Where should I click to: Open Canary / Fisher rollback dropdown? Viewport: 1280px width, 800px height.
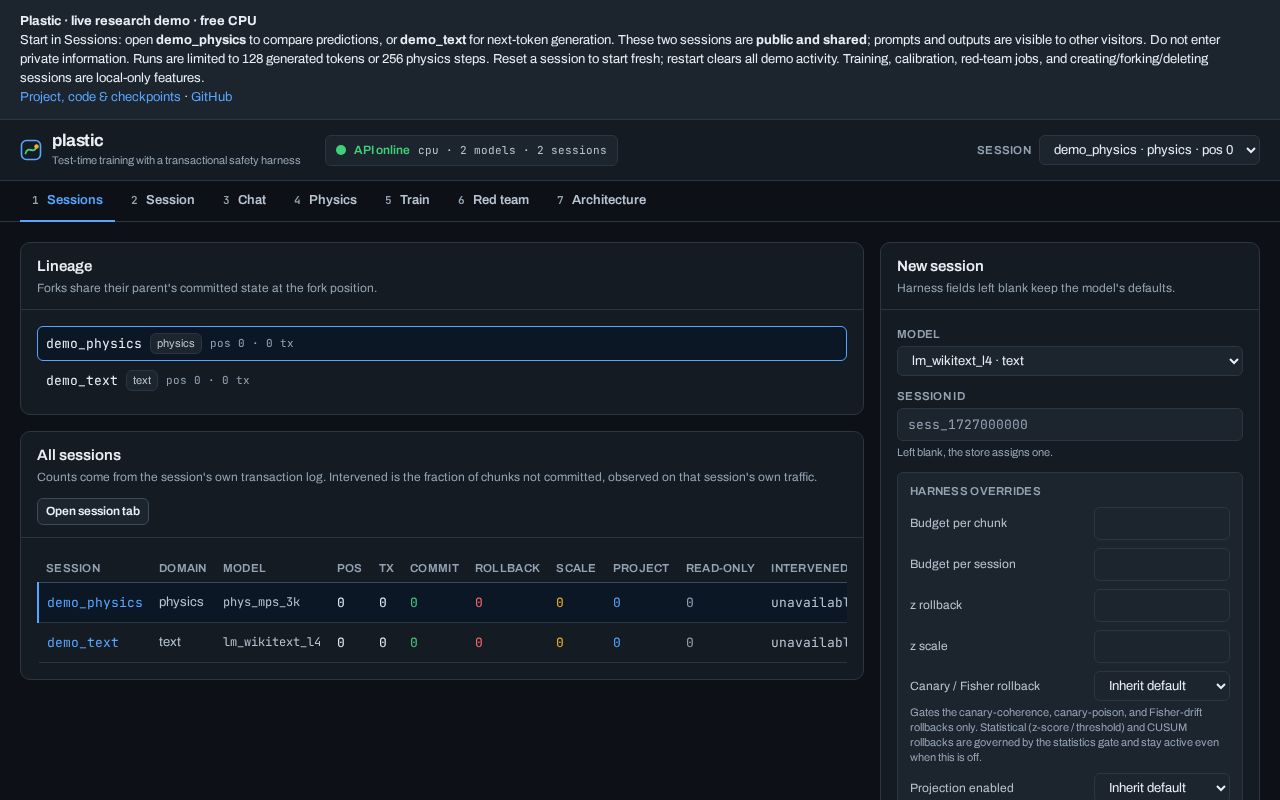[x=1162, y=686]
